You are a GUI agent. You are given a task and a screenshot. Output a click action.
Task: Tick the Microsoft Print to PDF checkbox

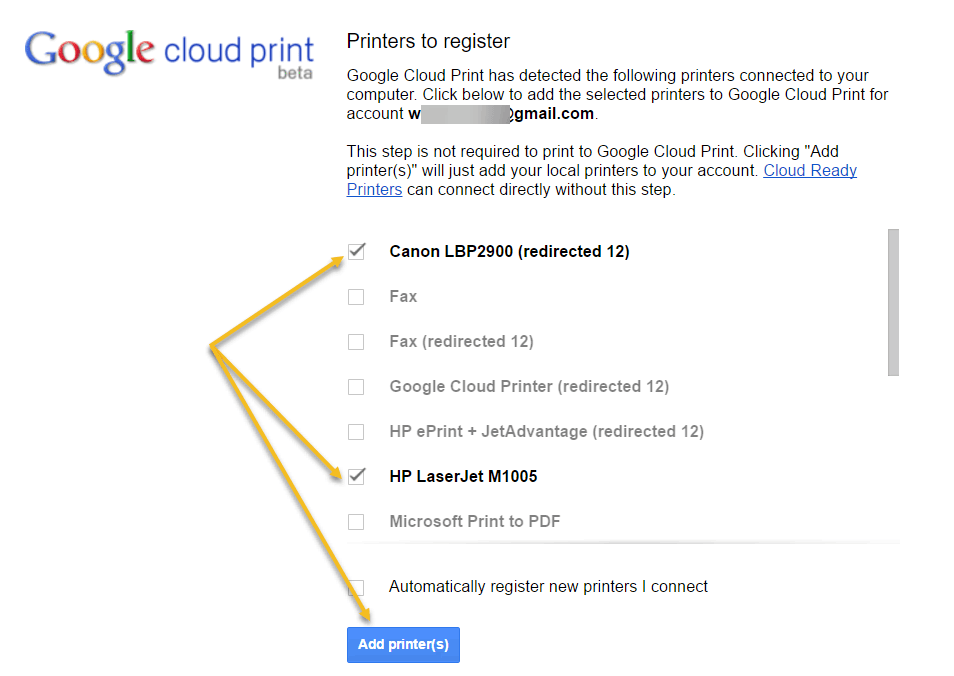tap(356, 522)
